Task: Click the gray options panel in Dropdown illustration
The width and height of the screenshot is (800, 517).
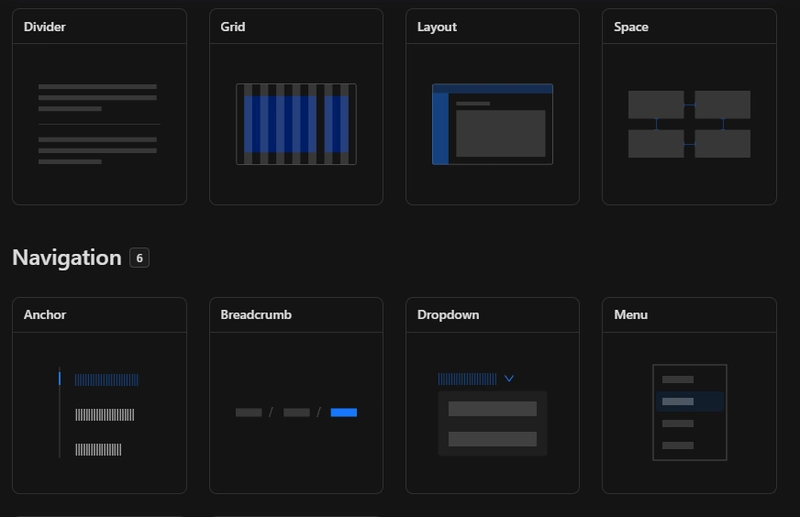Action: point(492,423)
